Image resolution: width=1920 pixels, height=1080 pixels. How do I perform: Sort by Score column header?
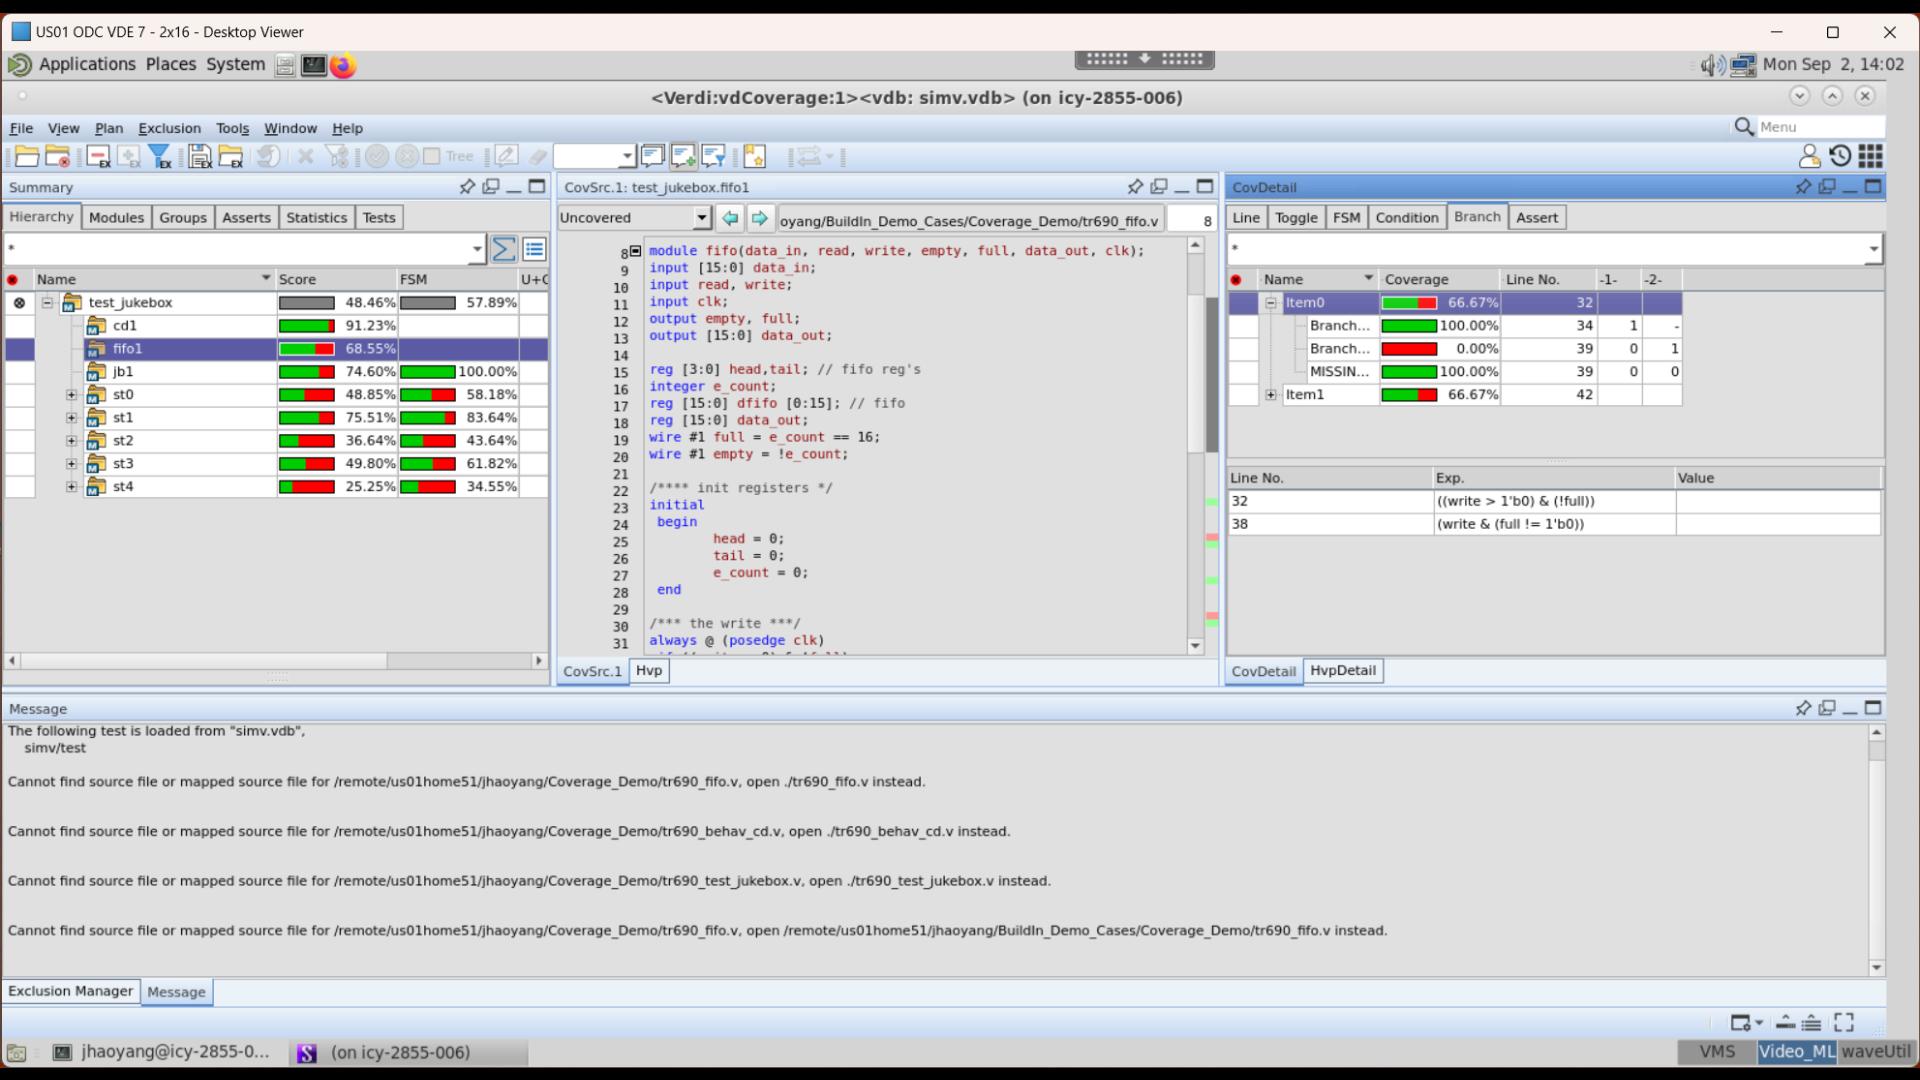[x=335, y=280]
